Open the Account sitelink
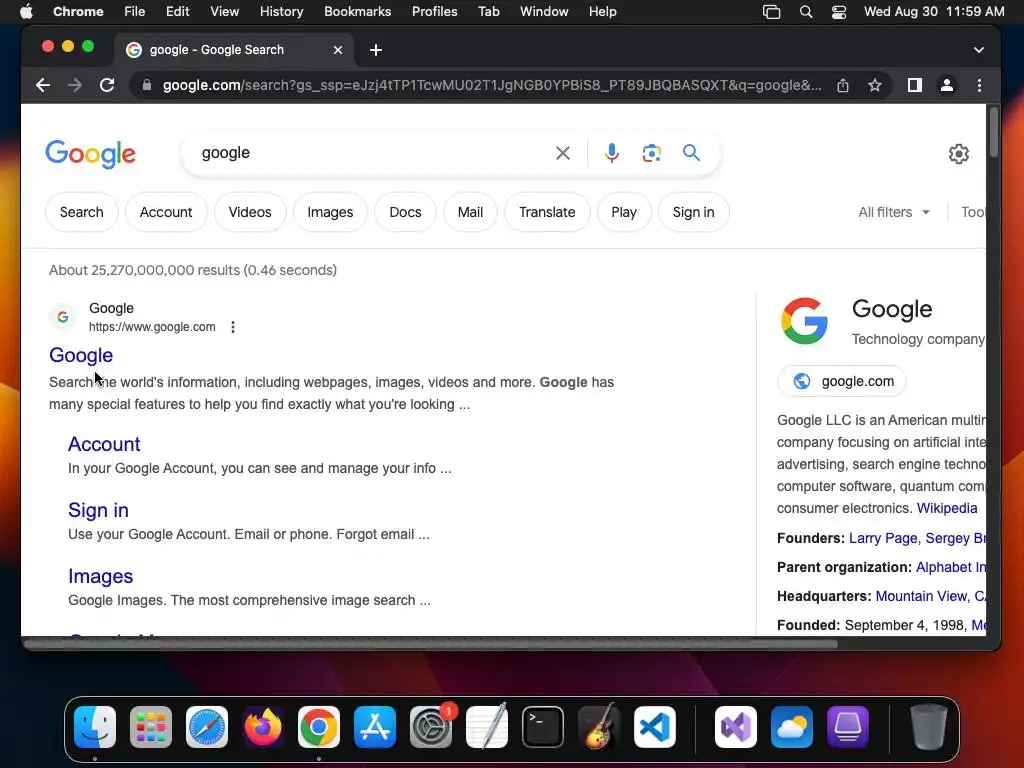 click(x=104, y=444)
